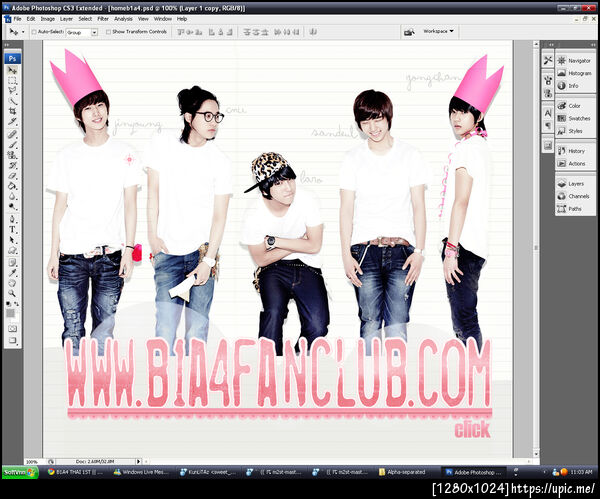Swap foreground and background colors
600x499 pixels.
[16, 304]
